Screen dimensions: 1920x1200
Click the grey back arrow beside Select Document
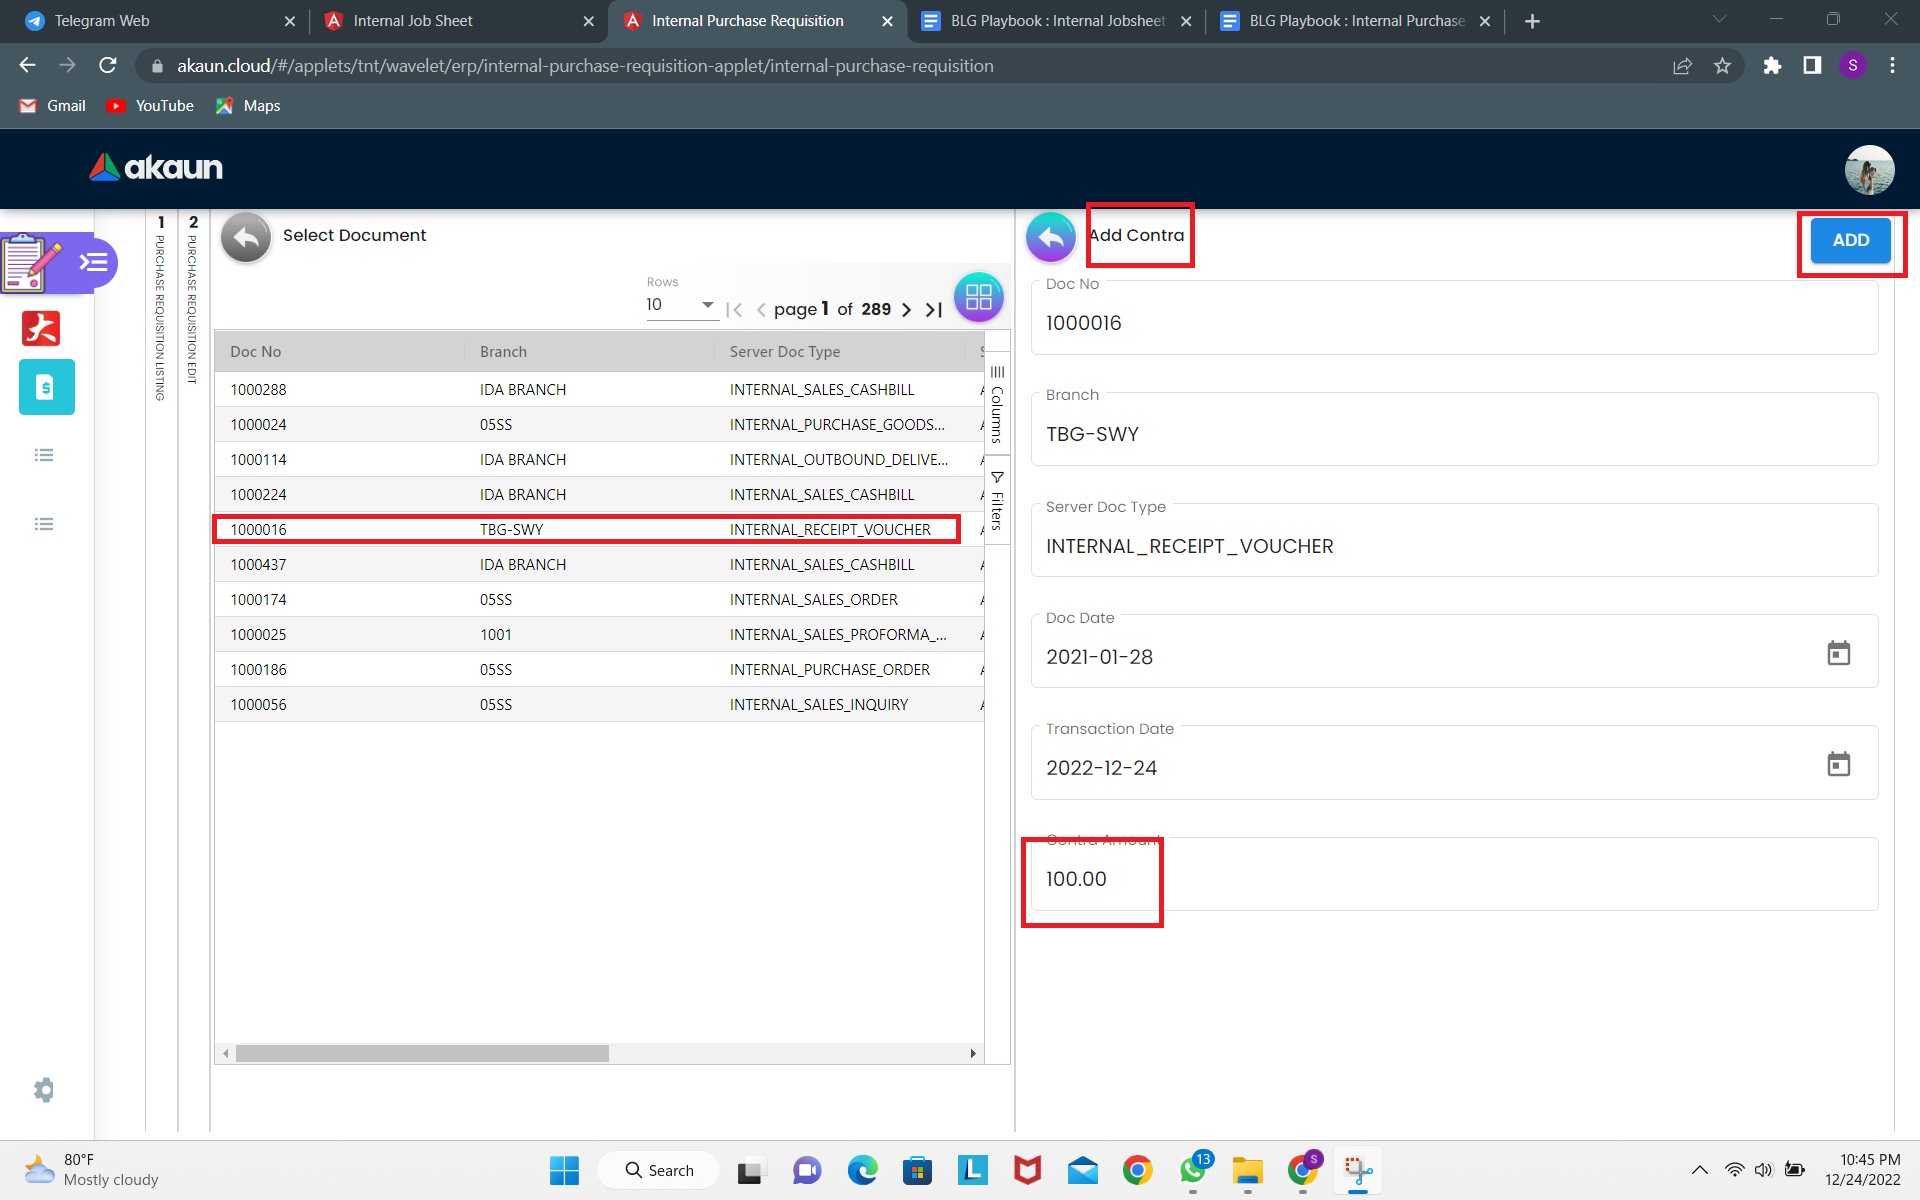[246, 238]
